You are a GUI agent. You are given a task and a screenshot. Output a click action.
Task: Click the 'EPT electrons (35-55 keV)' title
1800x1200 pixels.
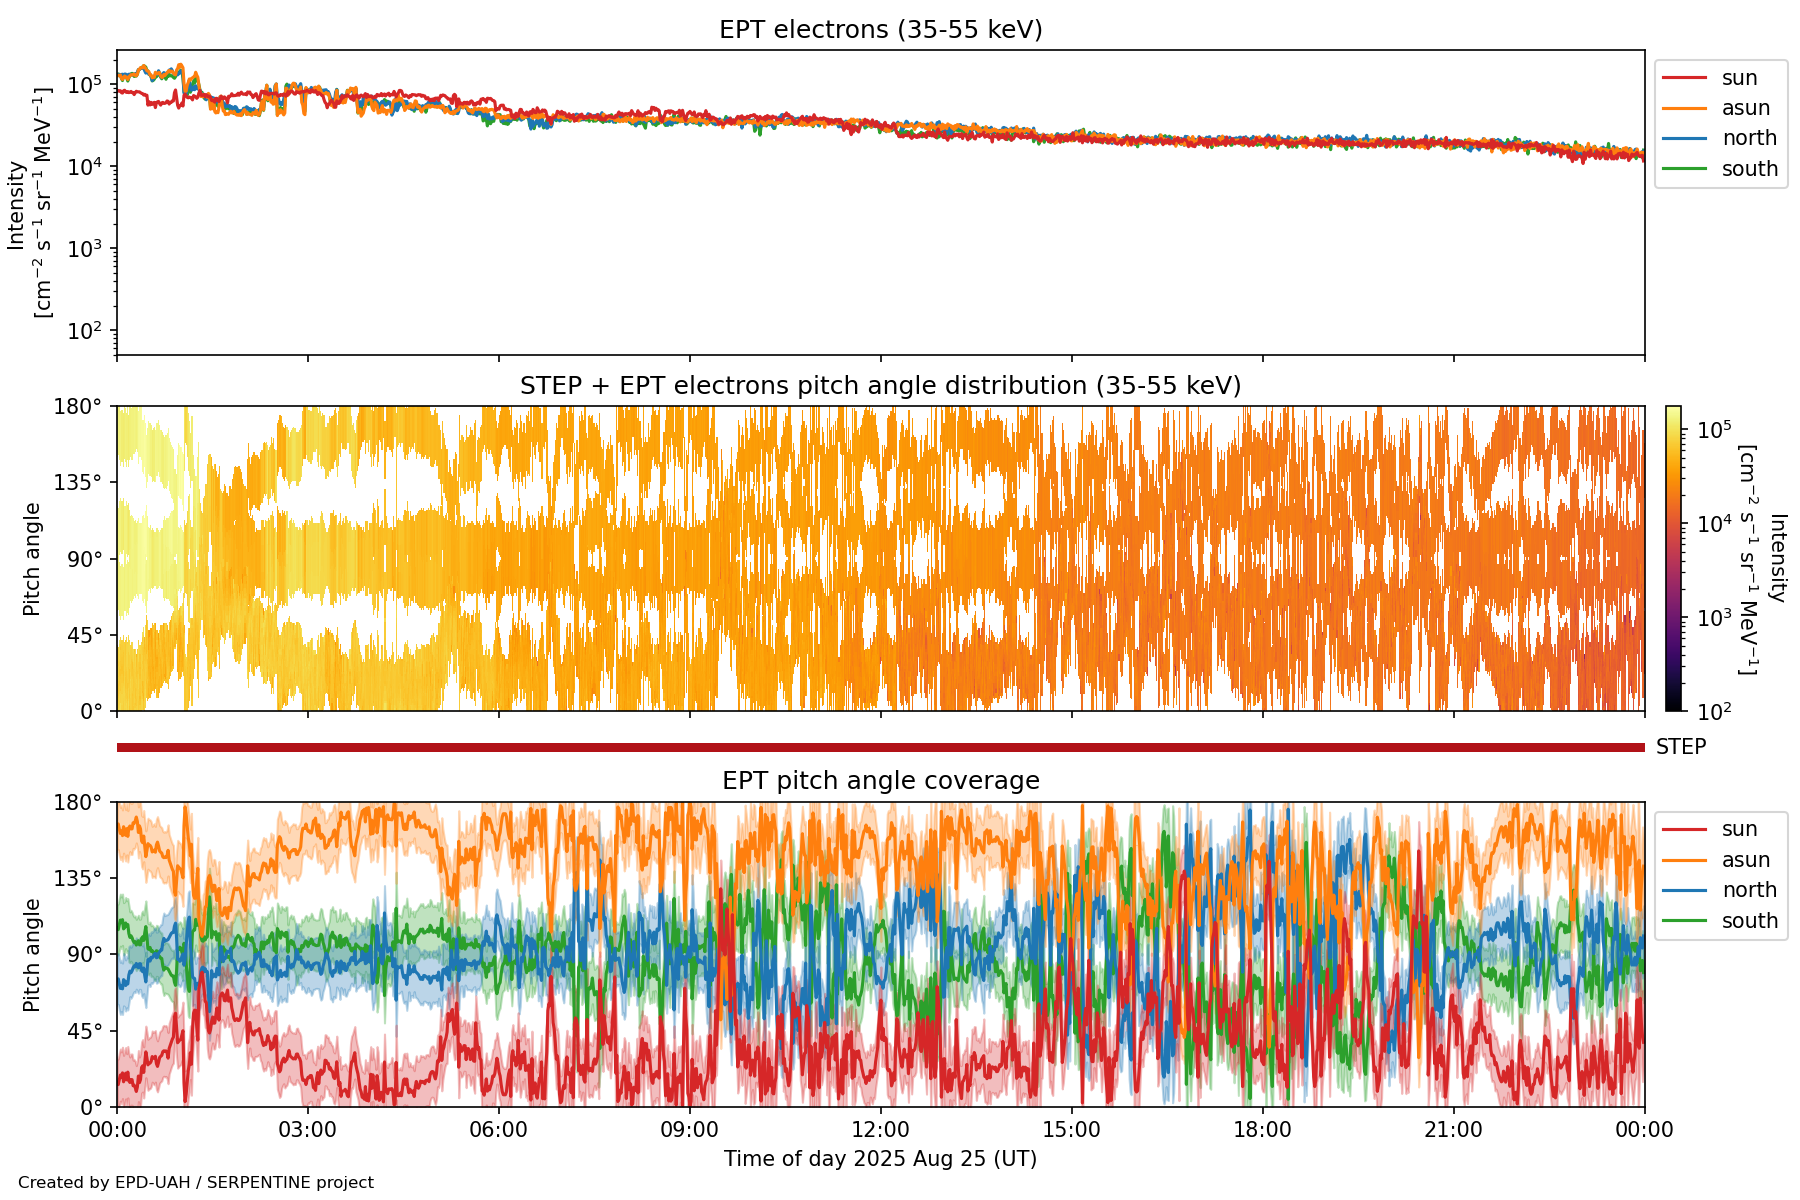(x=880, y=30)
